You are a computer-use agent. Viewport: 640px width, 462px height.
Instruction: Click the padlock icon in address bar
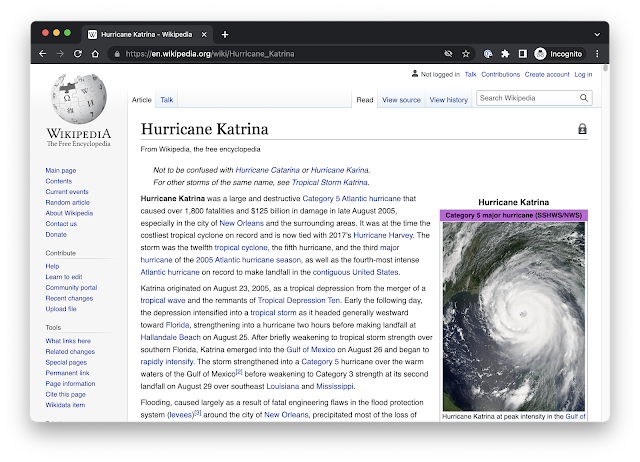117,54
